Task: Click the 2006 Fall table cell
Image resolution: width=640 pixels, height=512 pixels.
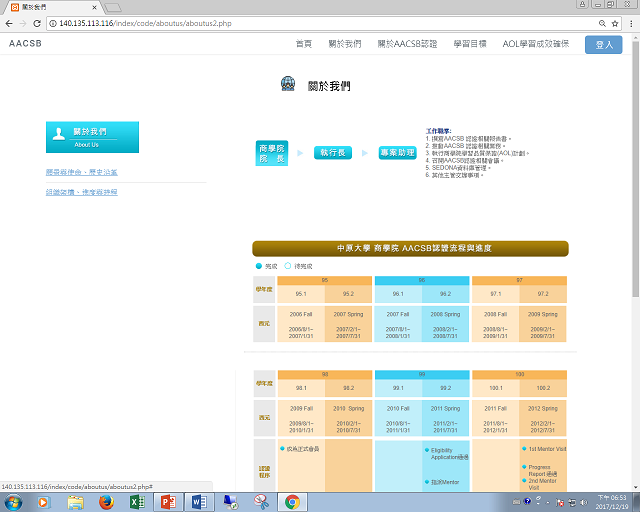Action: click(301, 324)
